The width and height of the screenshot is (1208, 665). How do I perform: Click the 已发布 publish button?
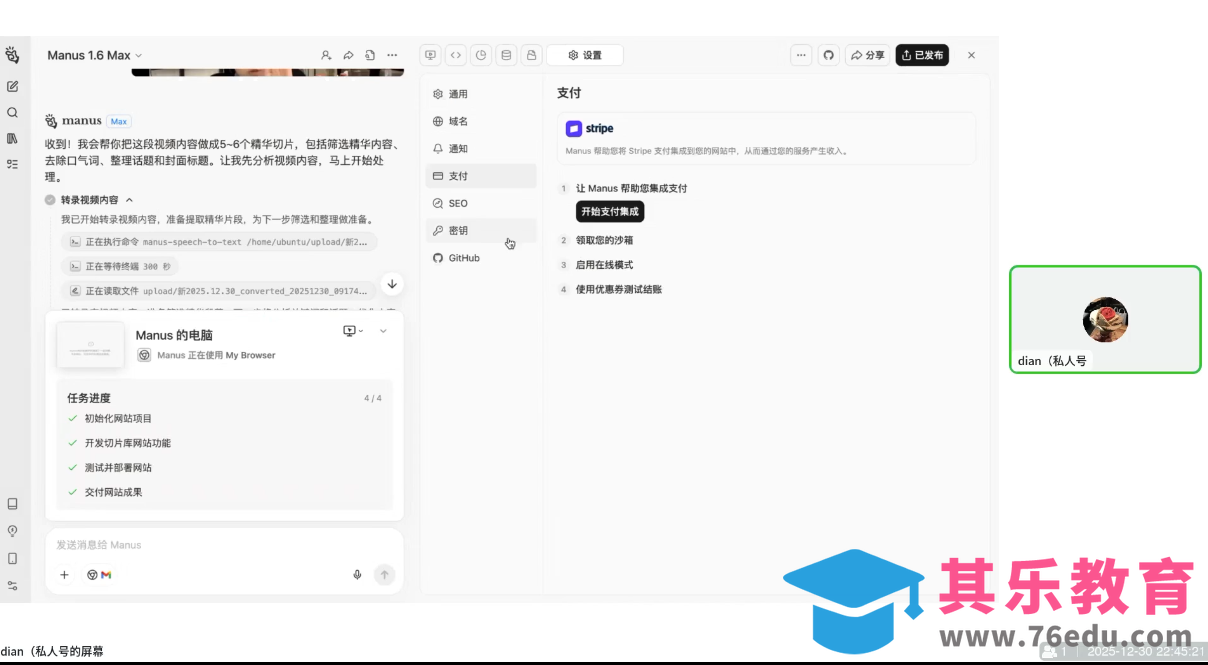coord(922,55)
